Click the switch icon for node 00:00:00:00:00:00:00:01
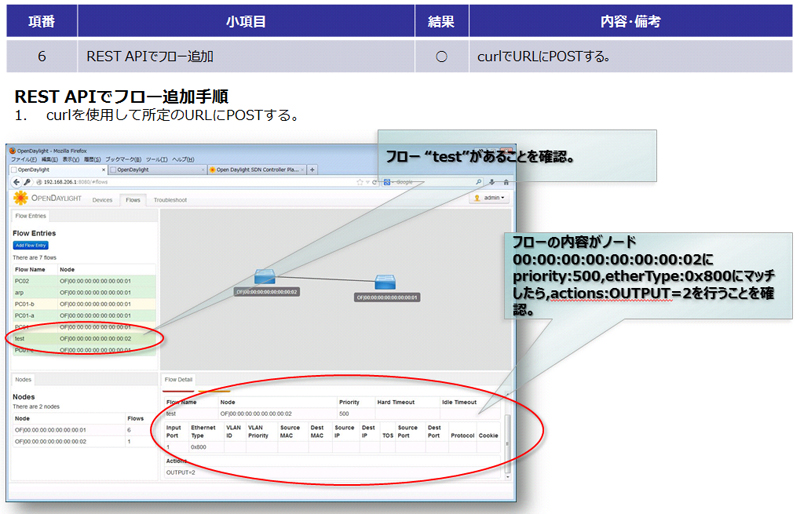 point(386,283)
